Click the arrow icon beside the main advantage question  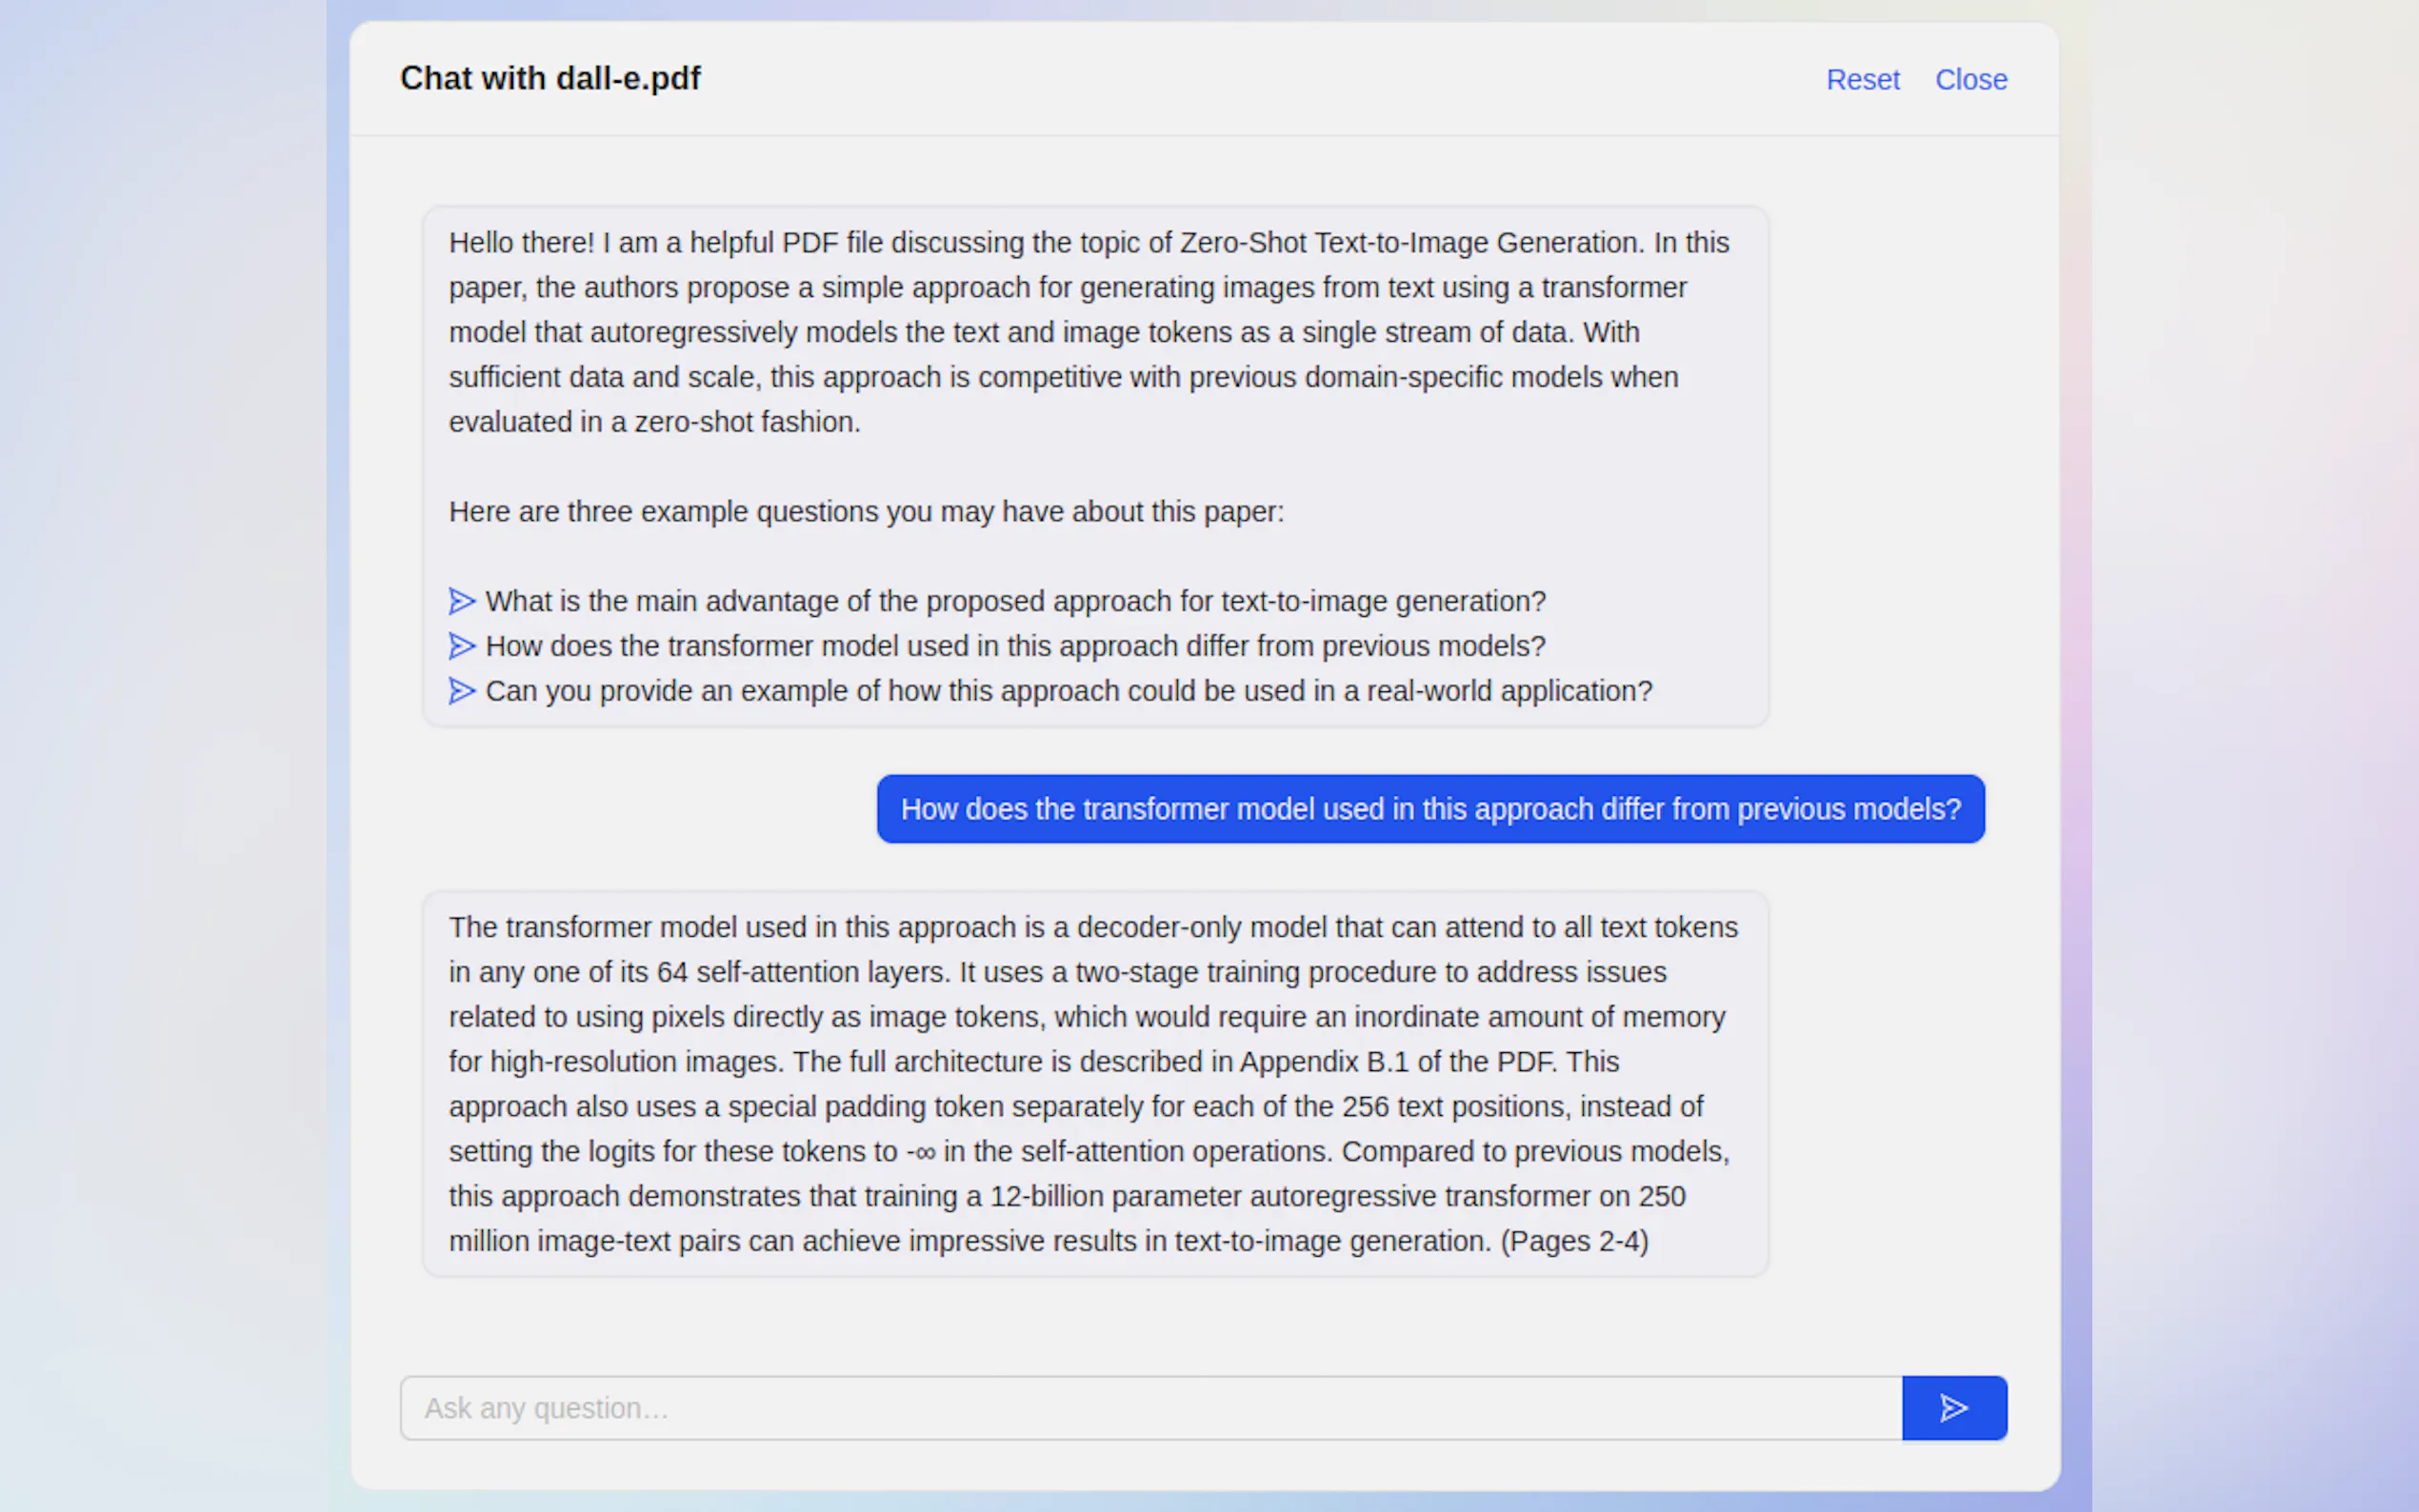[461, 601]
